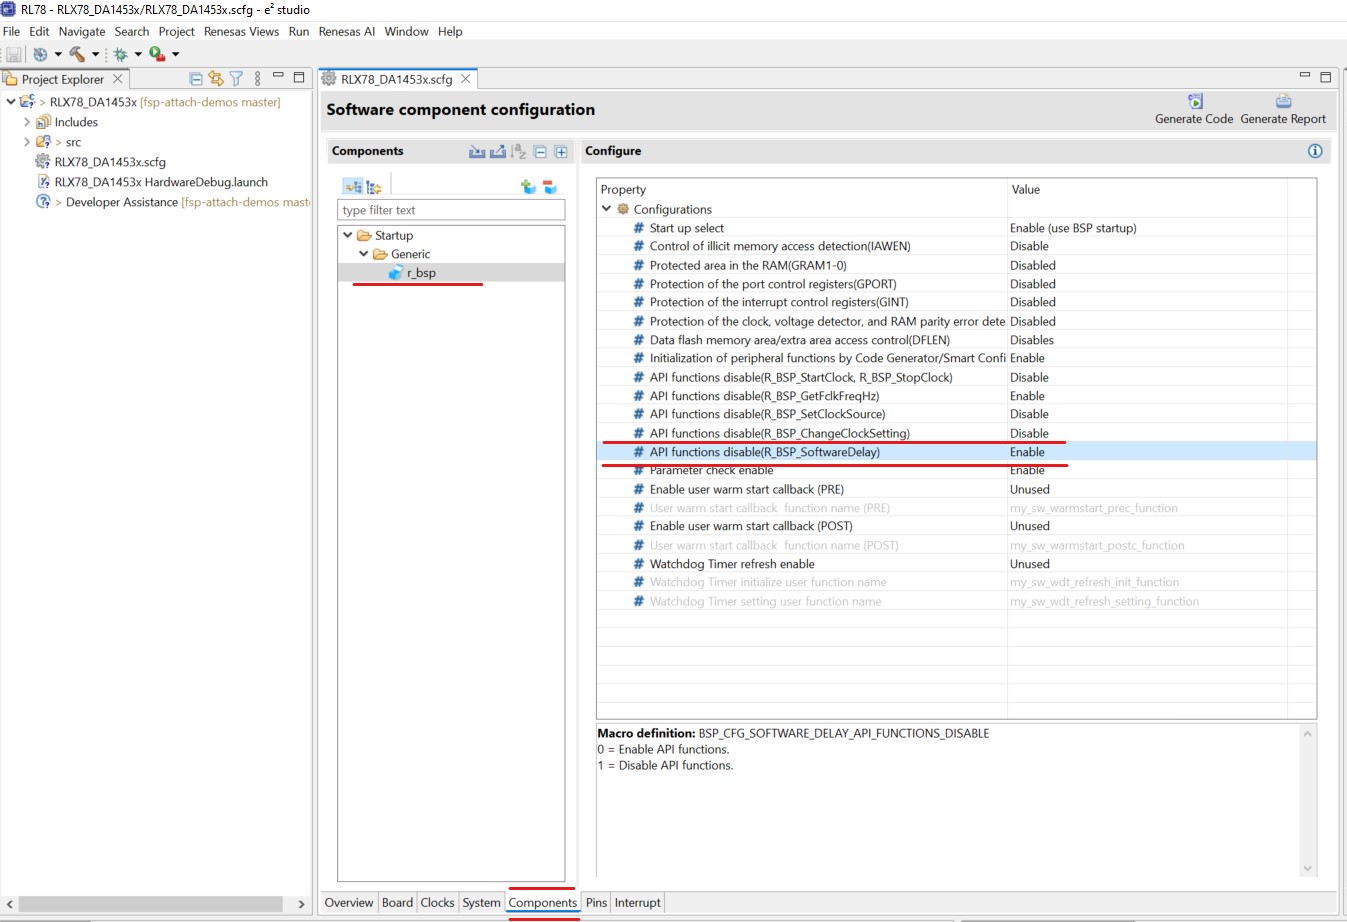
Task: Minimize the editor area pane
Action: click(1305, 76)
